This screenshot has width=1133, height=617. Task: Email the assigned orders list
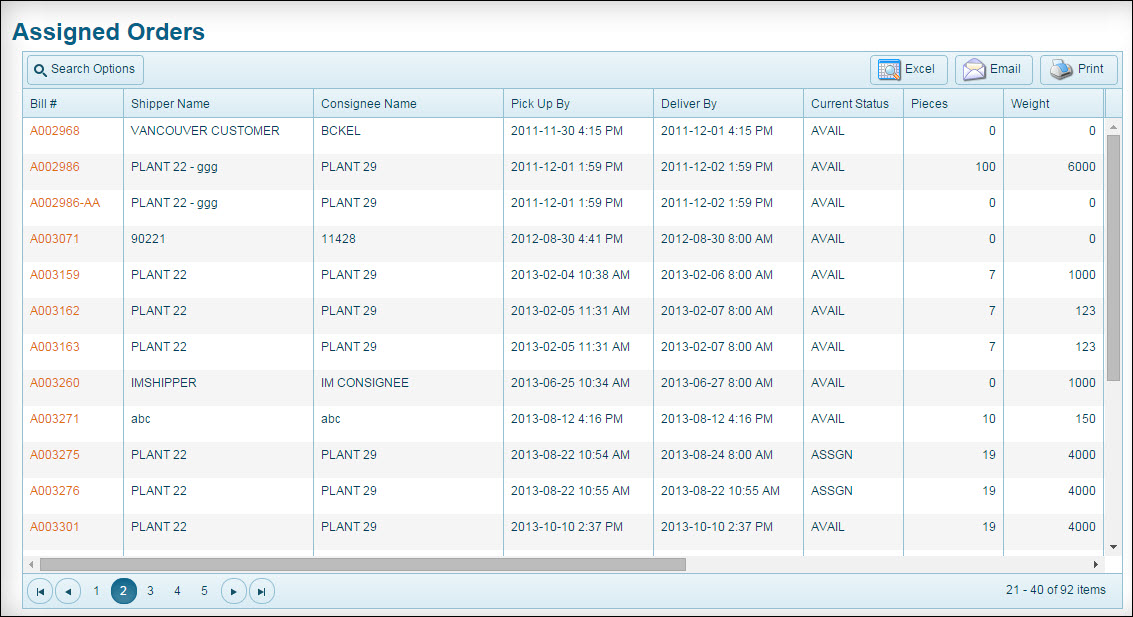pyautogui.click(x=994, y=69)
